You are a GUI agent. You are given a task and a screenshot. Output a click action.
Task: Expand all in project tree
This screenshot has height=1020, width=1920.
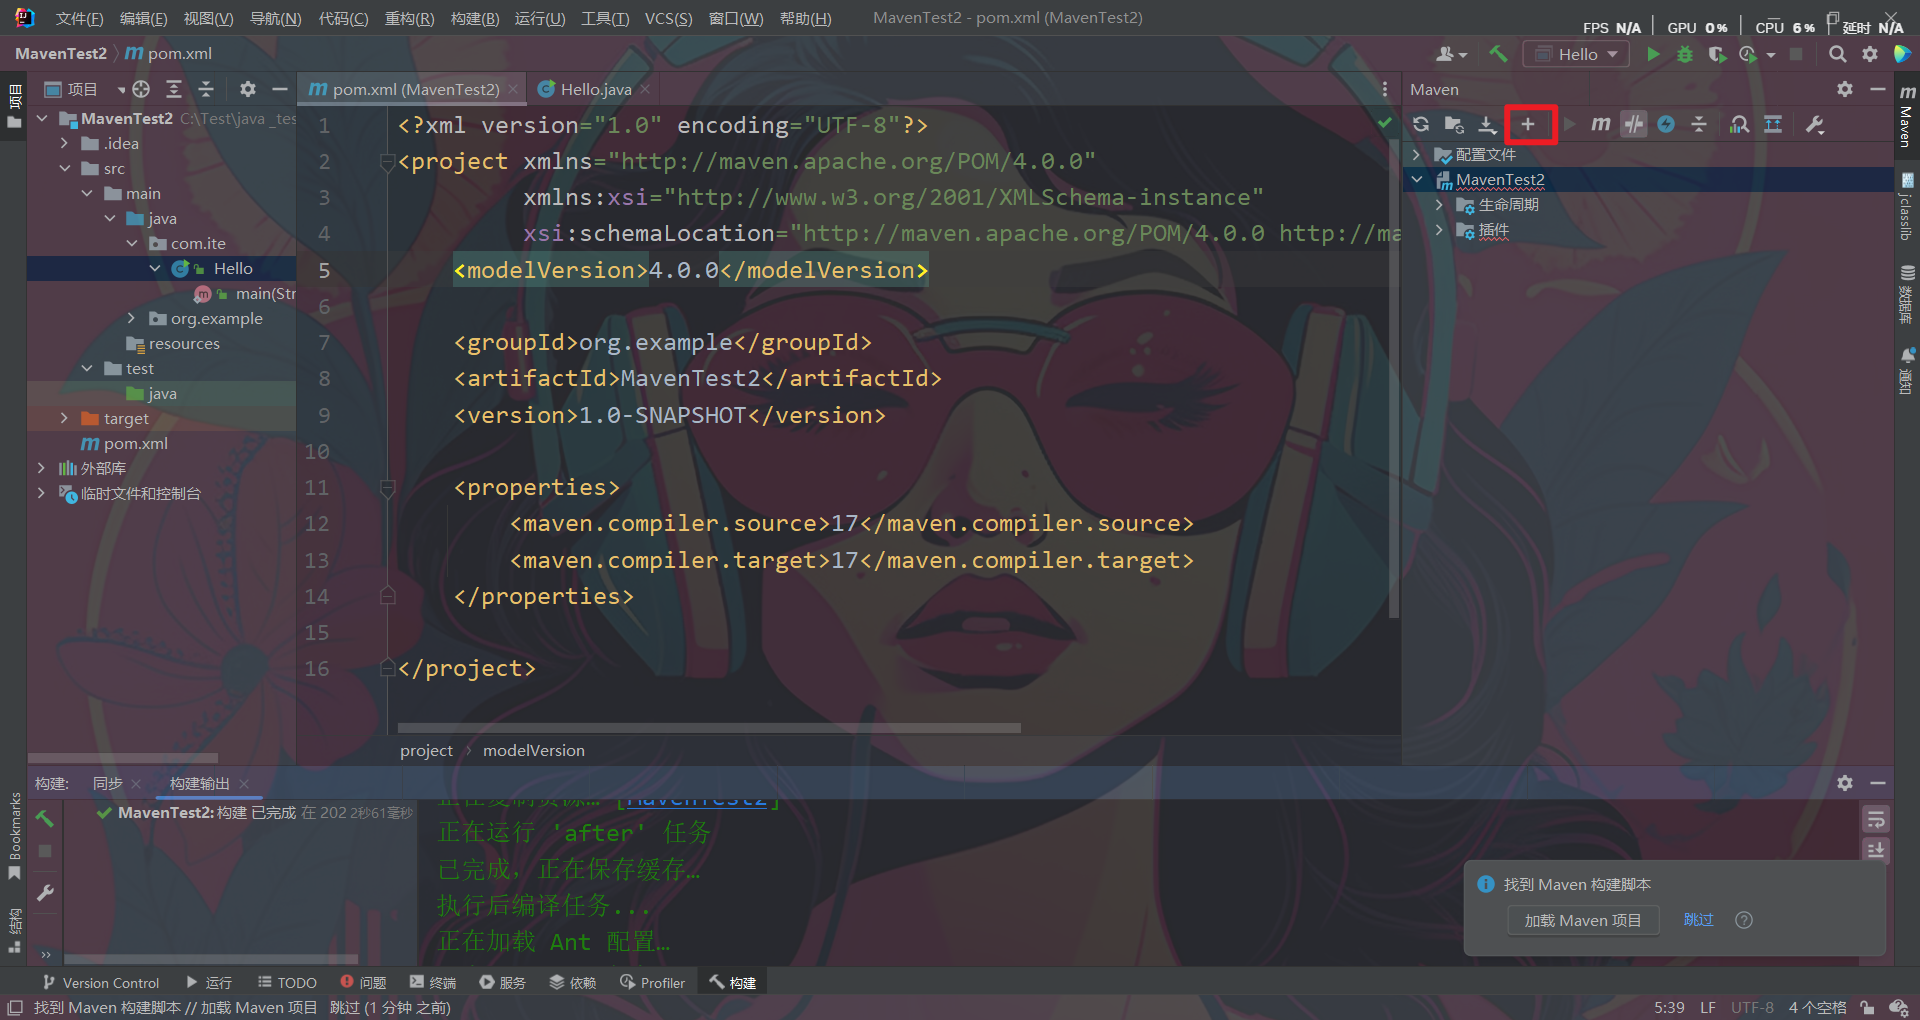(x=174, y=89)
